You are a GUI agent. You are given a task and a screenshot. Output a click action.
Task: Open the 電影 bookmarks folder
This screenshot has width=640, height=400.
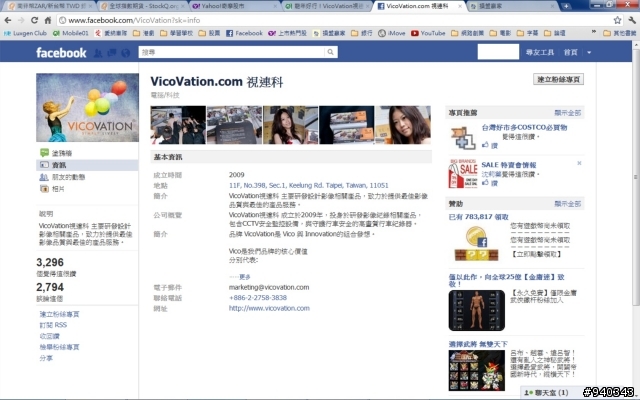pos(501,33)
